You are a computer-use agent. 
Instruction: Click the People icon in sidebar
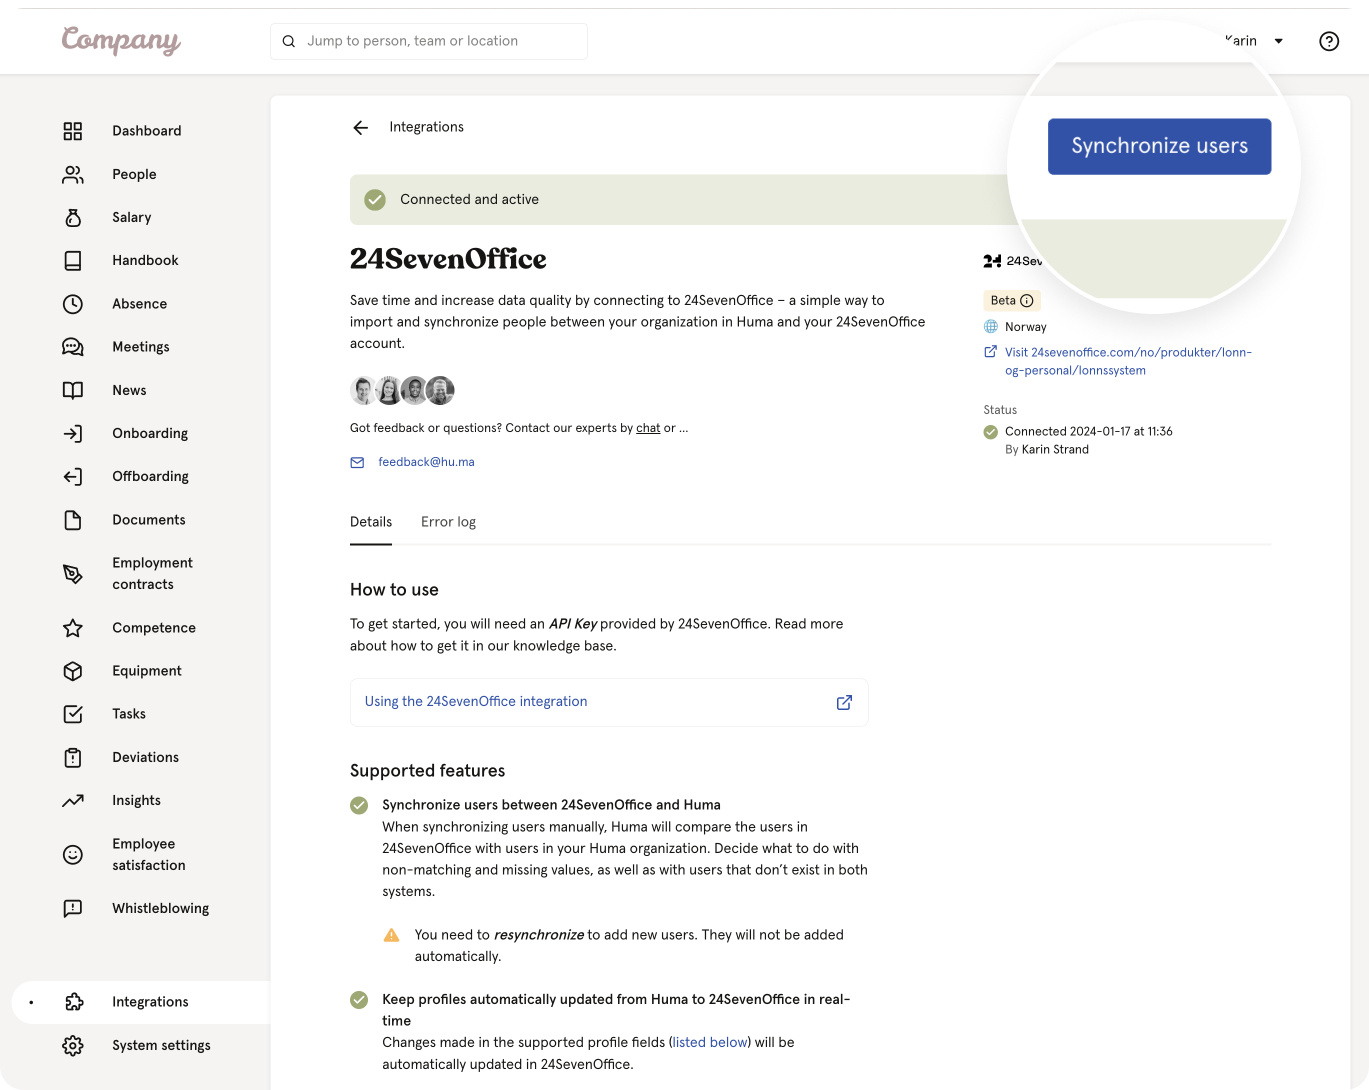(x=73, y=174)
